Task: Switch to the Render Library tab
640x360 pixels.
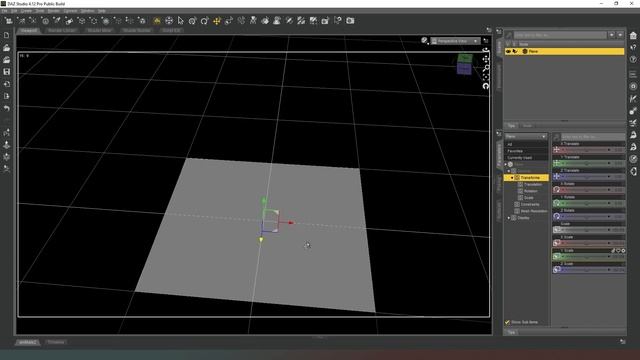Action: click(x=62, y=31)
